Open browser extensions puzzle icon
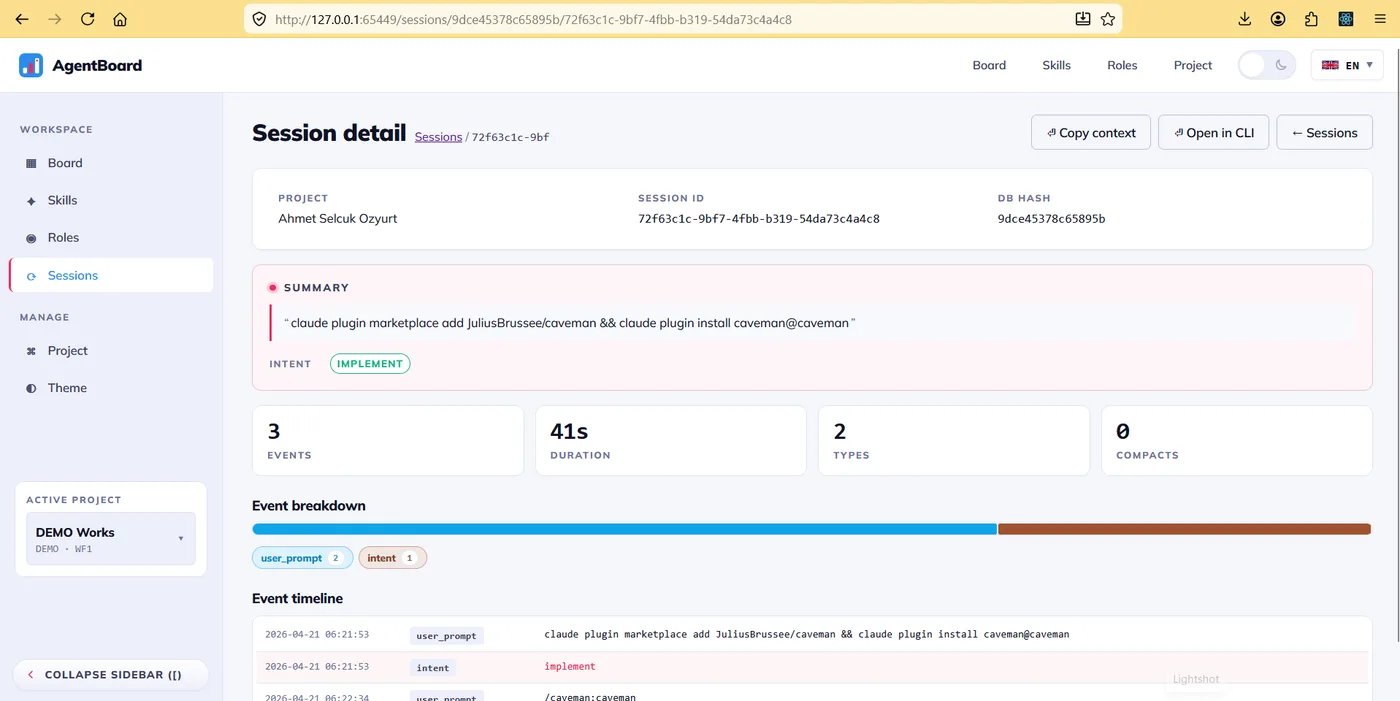The image size is (1400, 701). pyautogui.click(x=1312, y=19)
